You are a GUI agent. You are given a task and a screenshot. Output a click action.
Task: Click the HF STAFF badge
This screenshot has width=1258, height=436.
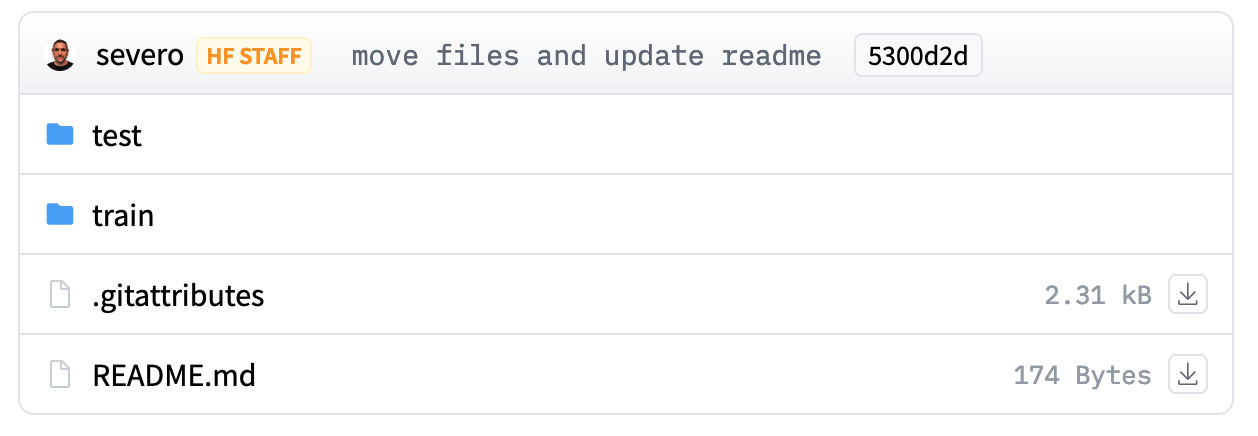[254, 56]
